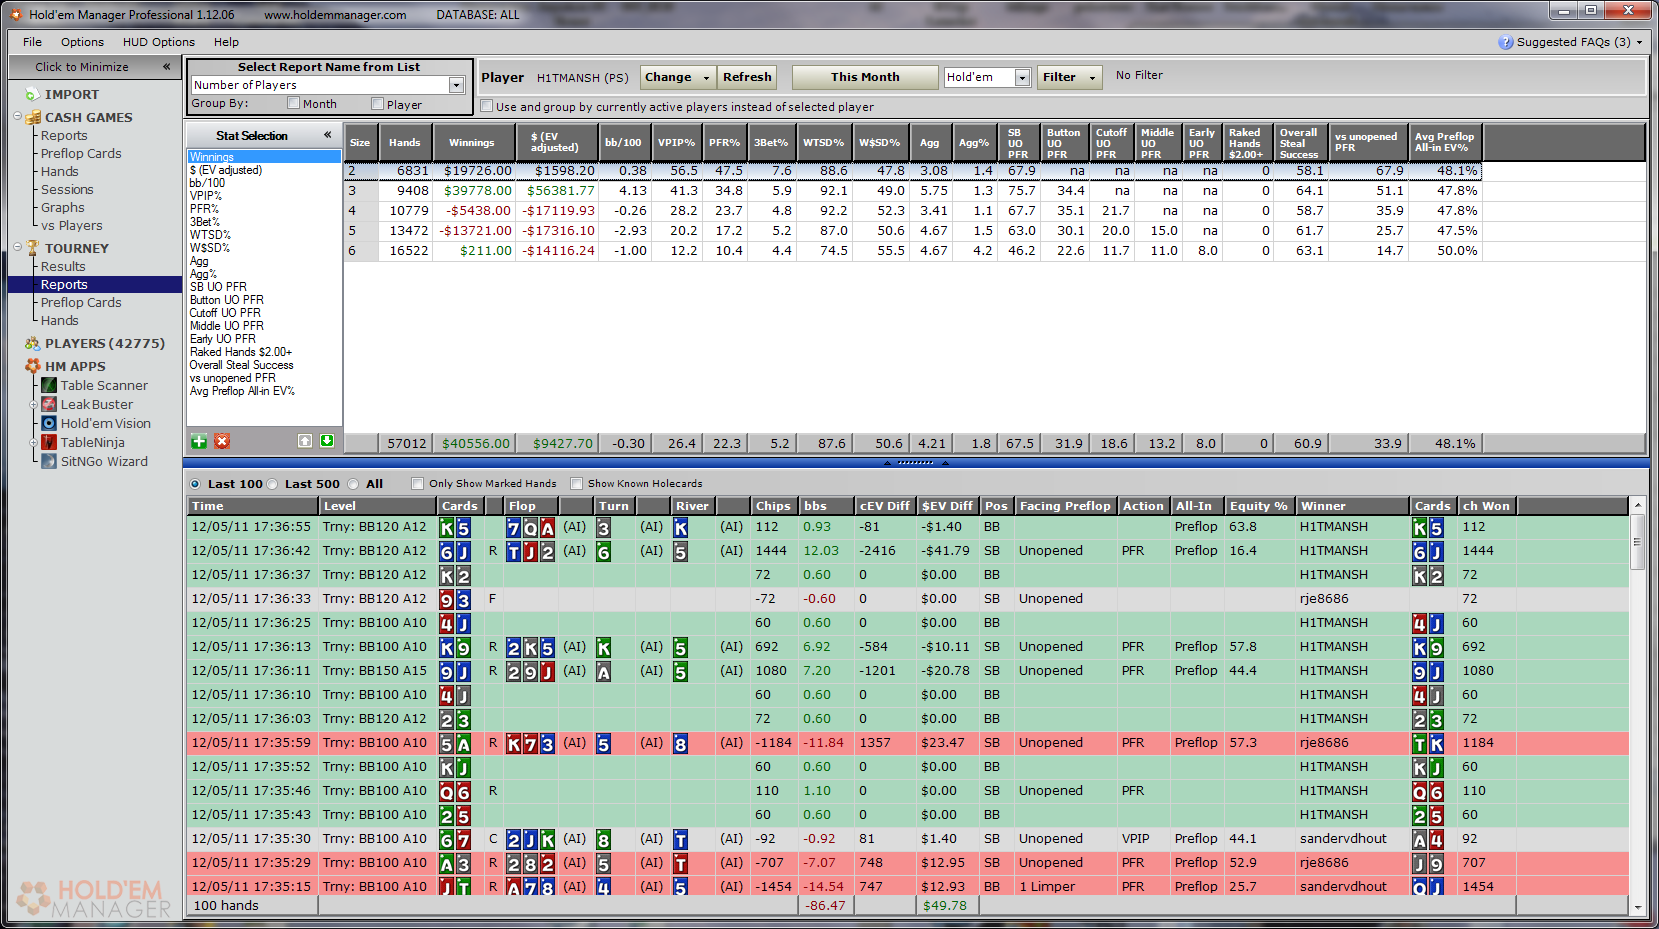The width and height of the screenshot is (1659, 929).
Task: Select Overall Steal Success stat
Action: coord(241,365)
